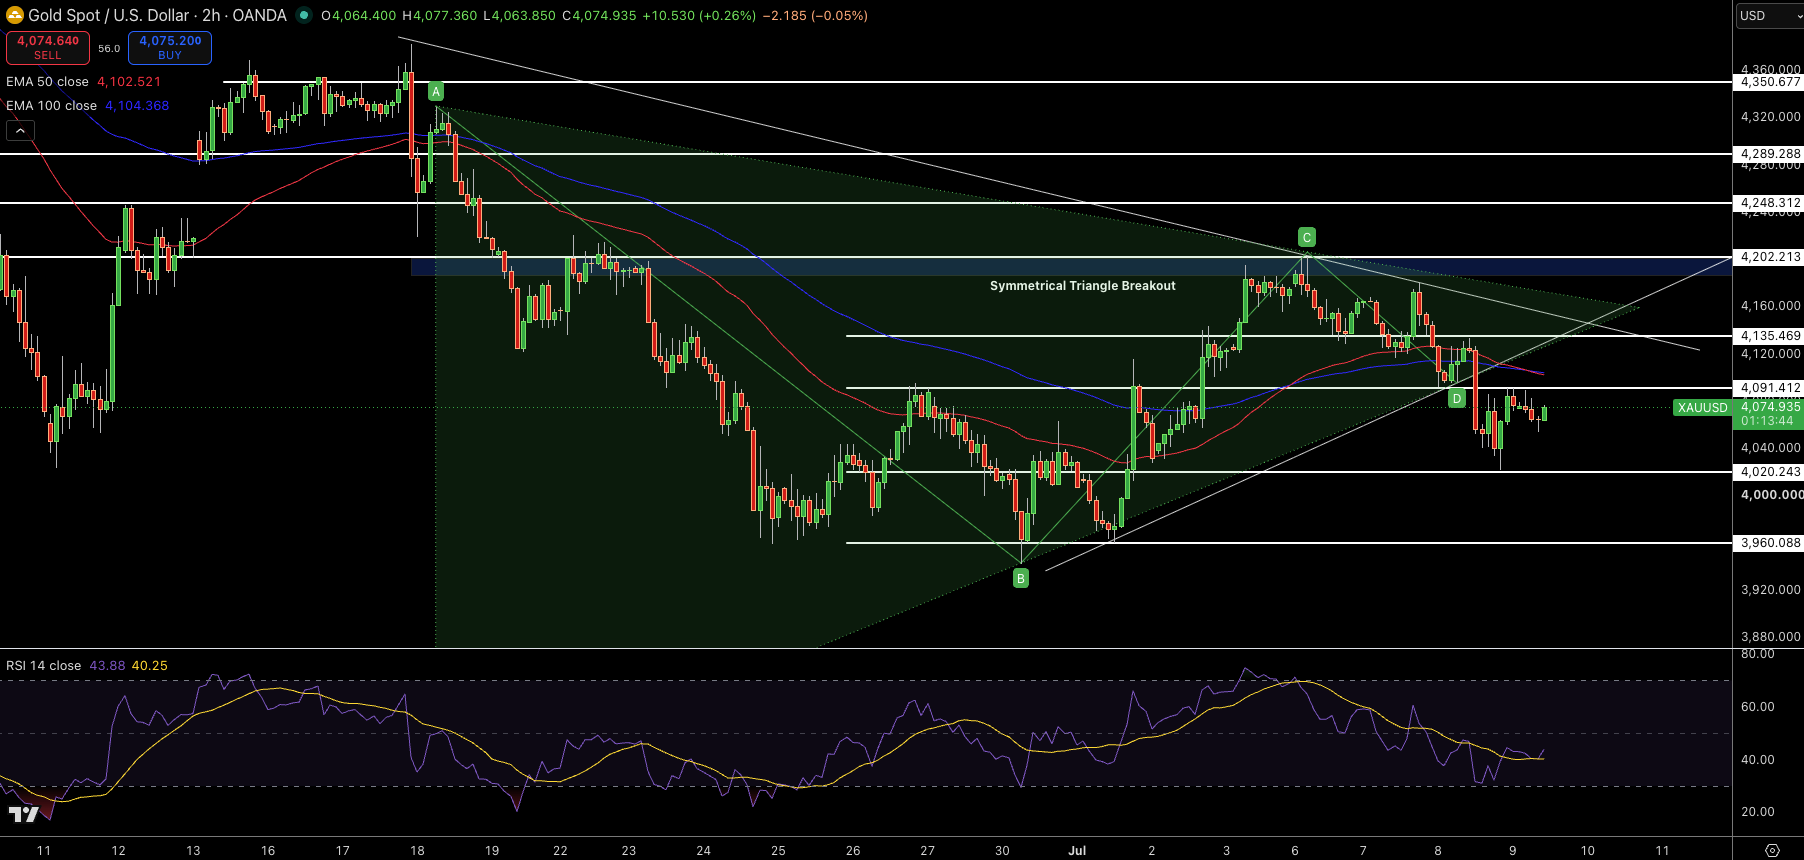This screenshot has height=860, width=1804.
Task: Click the XAUUSD symbol tag on price axis
Action: [x=1702, y=408]
